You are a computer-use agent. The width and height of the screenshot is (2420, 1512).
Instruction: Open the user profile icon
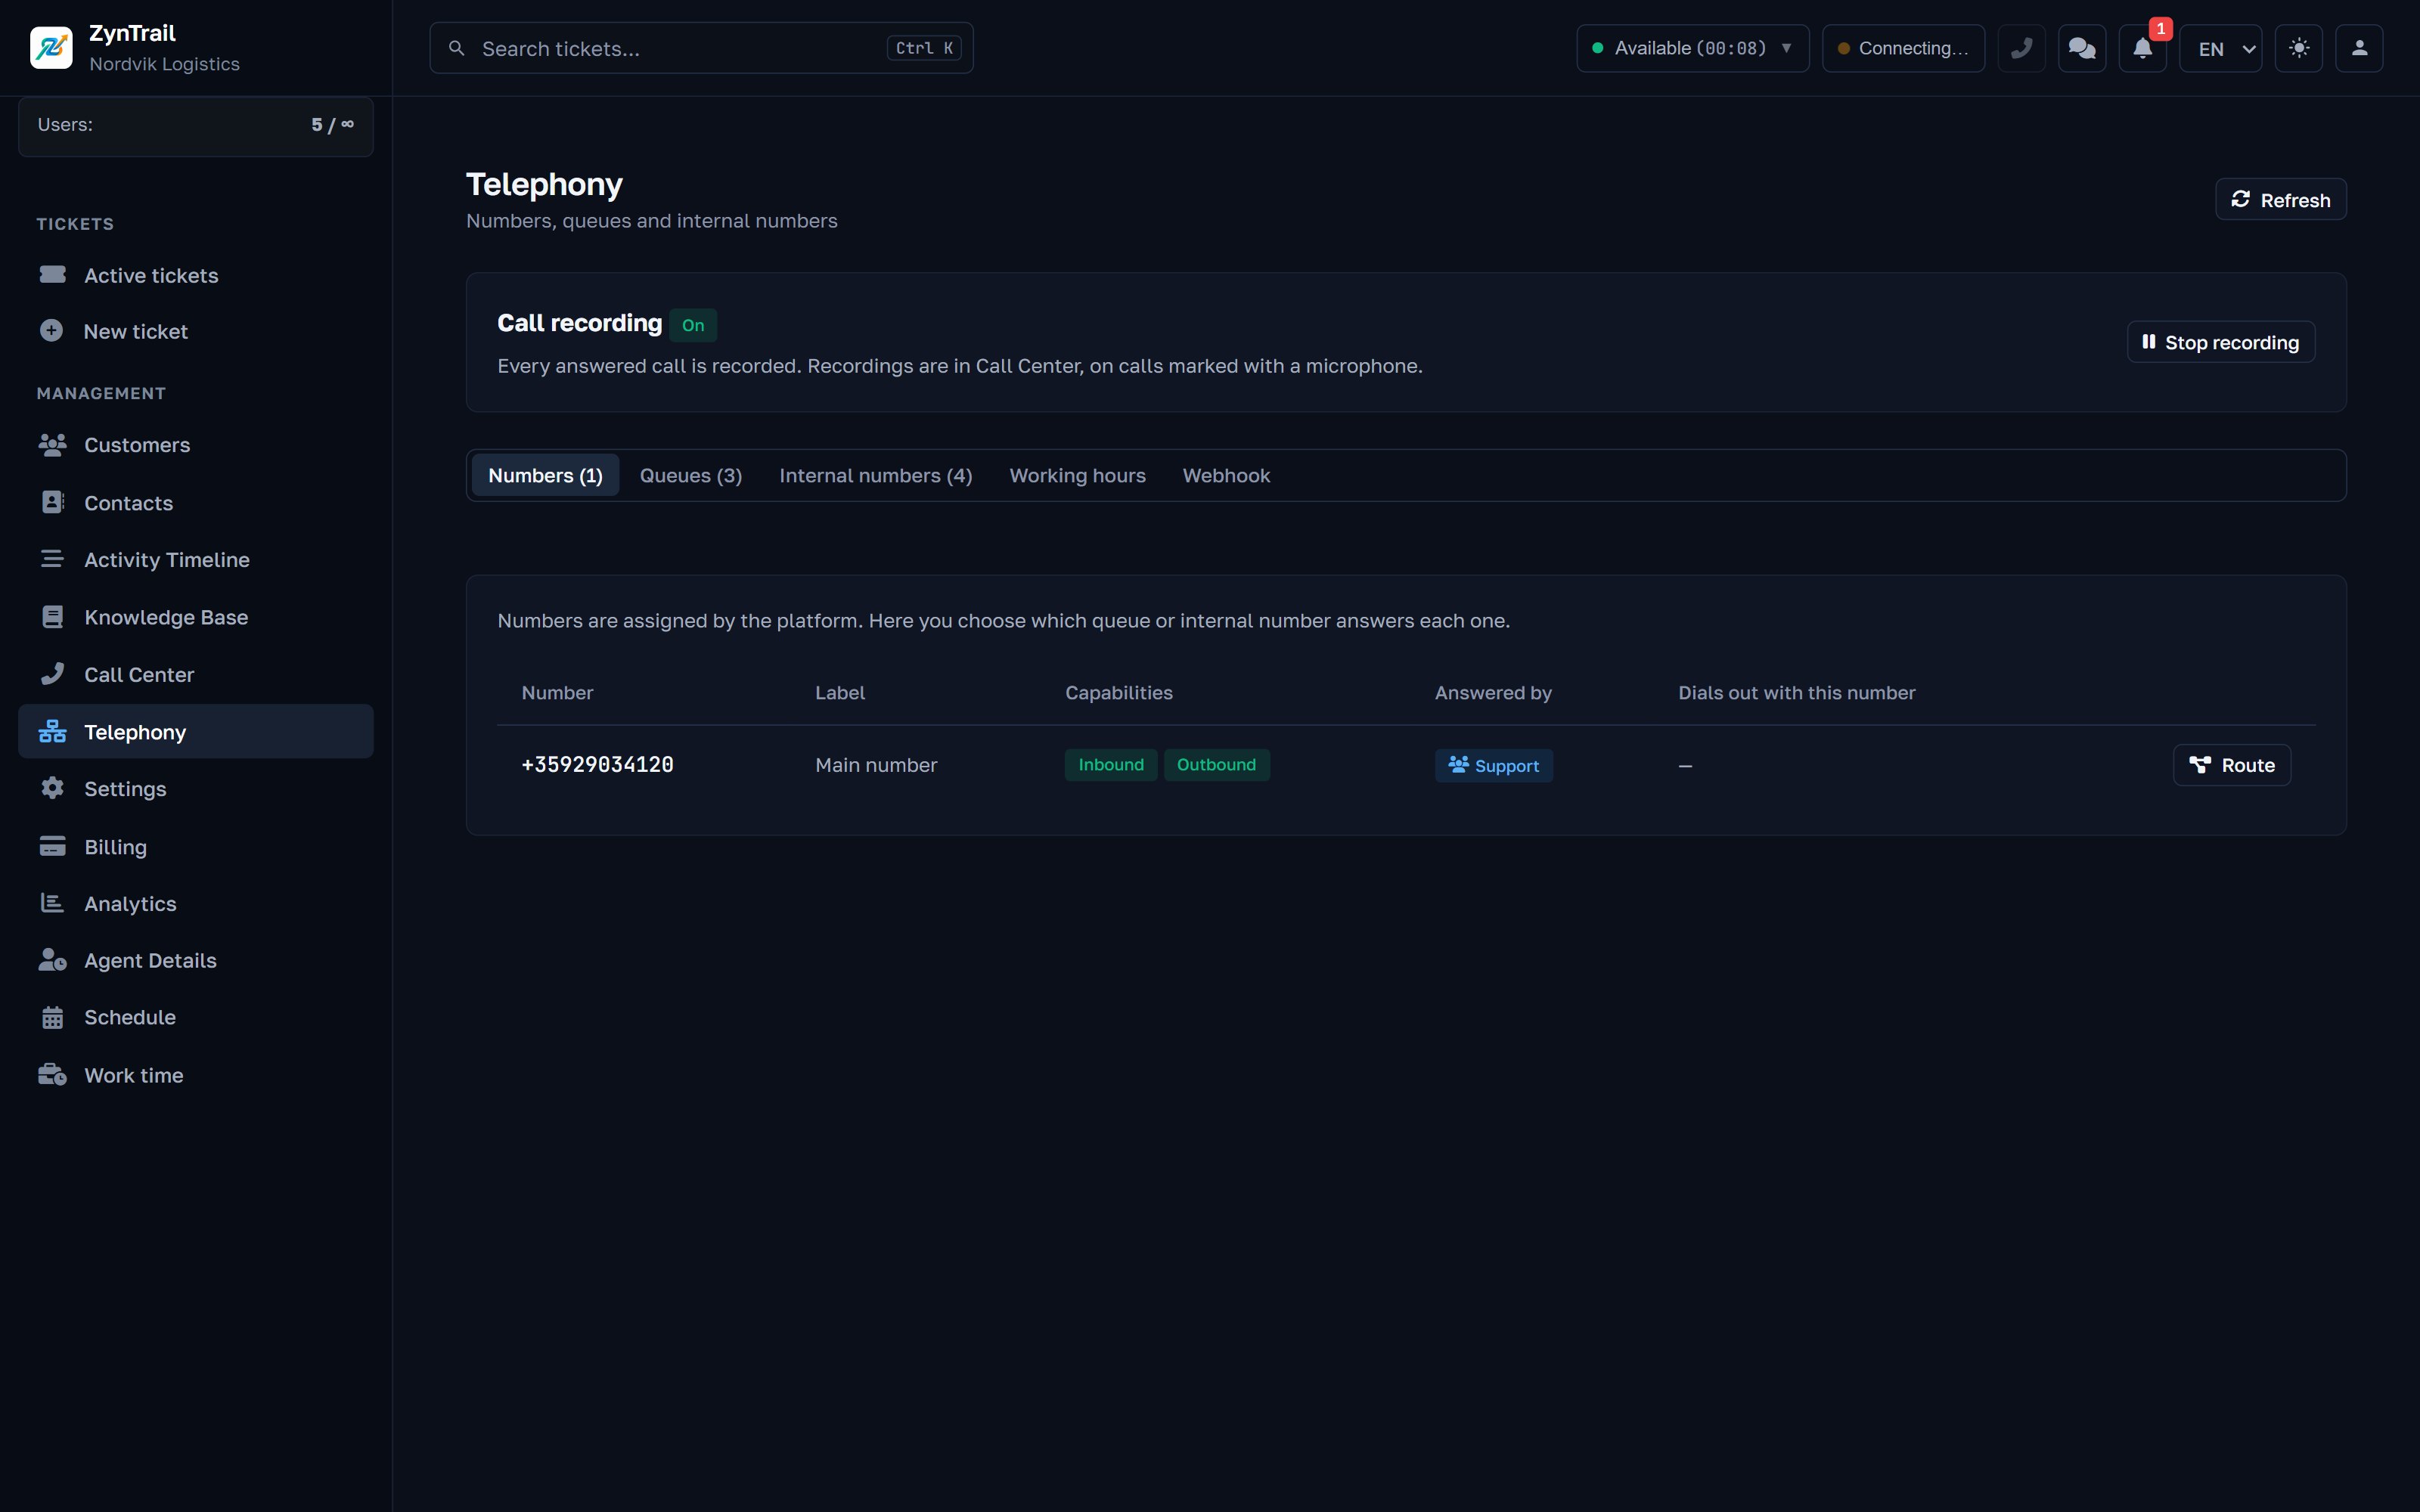pos(2359,48)
